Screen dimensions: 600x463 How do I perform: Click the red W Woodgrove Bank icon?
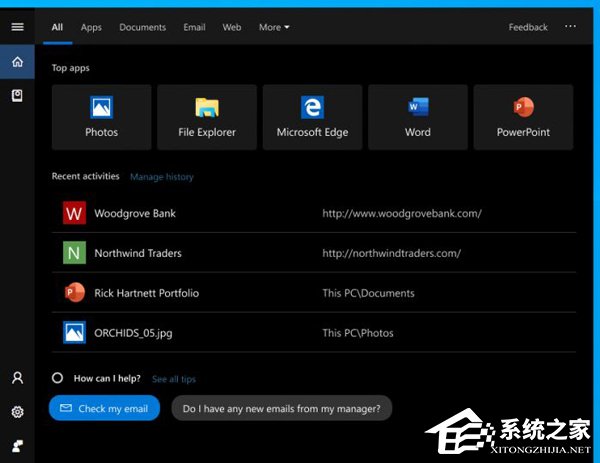[x=74, y=213]
